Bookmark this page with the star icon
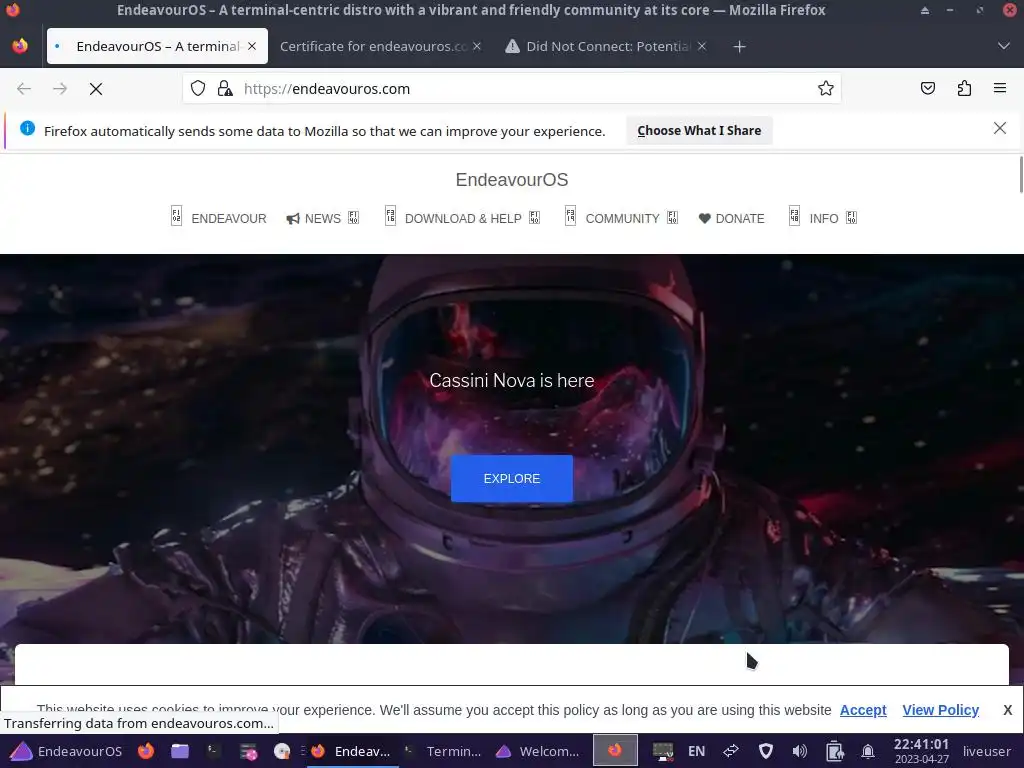The height and width of the screenshot is (768, 1024). (825, 88)
